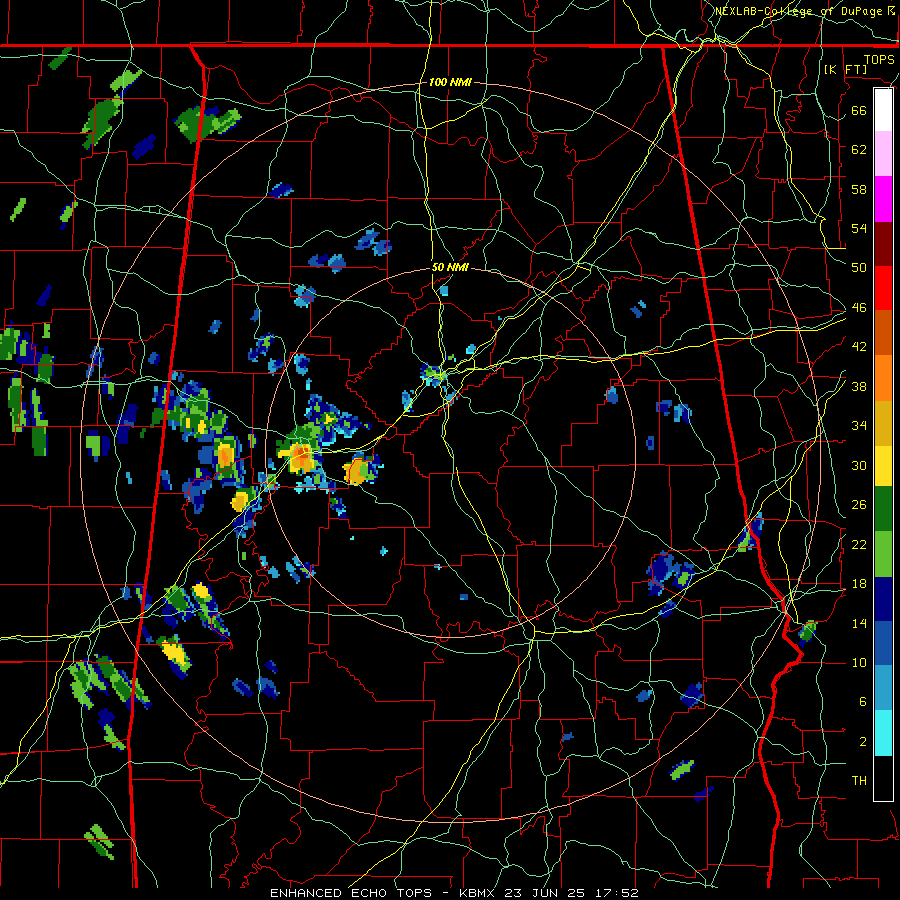900x900 pixels.
Task: Click the 10 legend label
Action: coord(859,662)
